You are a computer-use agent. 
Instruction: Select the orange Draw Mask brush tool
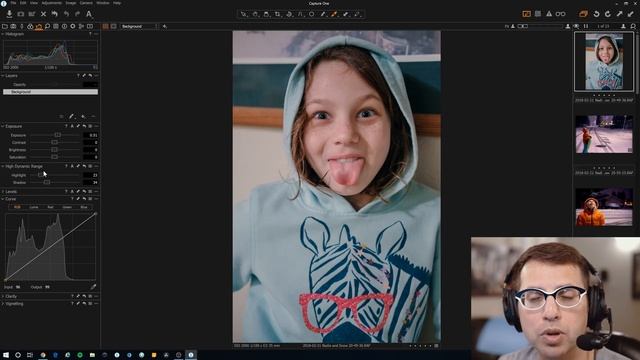334,14
